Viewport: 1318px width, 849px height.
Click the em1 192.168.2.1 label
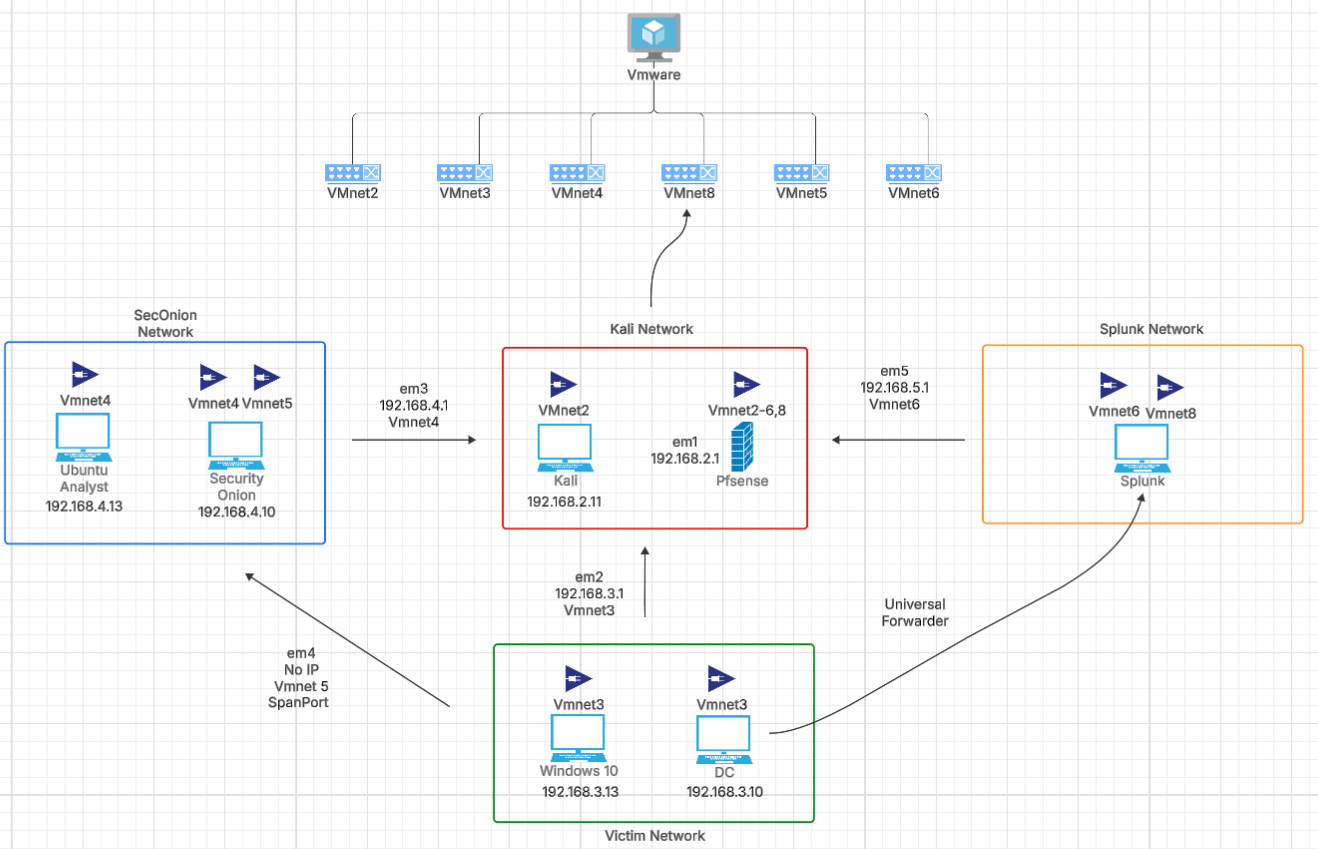[x=686, y=449]
